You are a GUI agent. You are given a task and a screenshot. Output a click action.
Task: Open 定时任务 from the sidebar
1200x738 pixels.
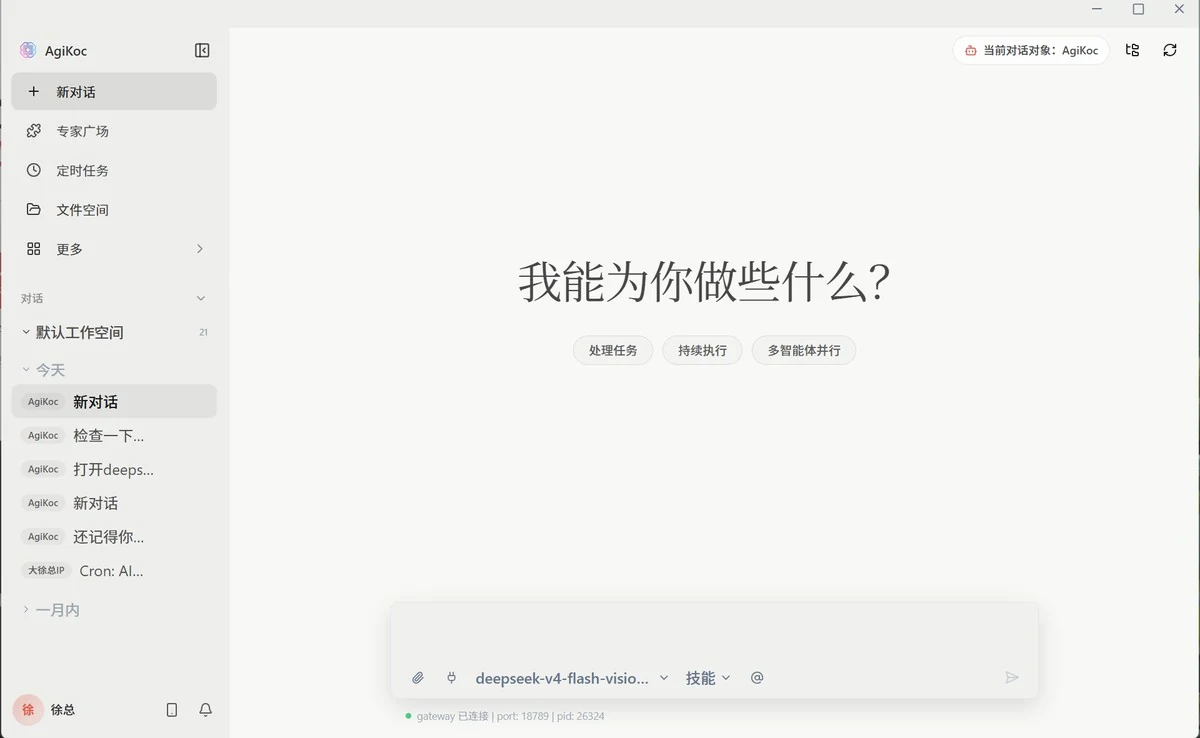point(114,170)
